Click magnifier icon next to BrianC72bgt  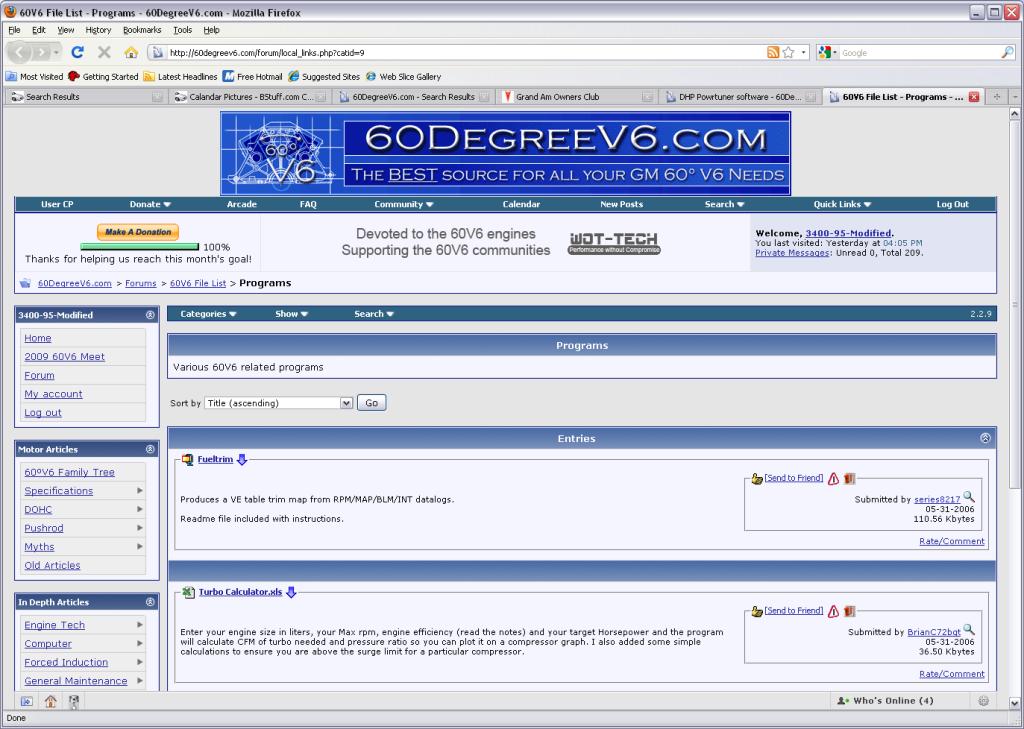968,630
